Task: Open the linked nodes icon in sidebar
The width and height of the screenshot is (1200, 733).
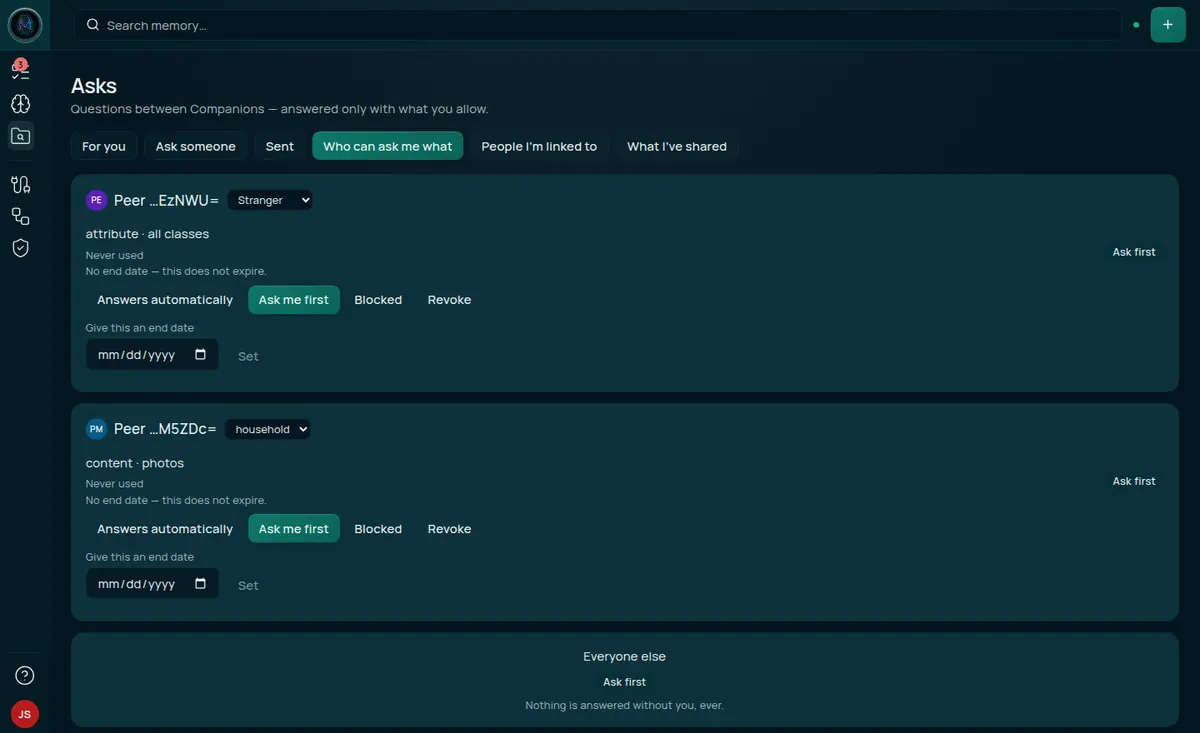Action: pyautogui.click(x=20, y=216)
